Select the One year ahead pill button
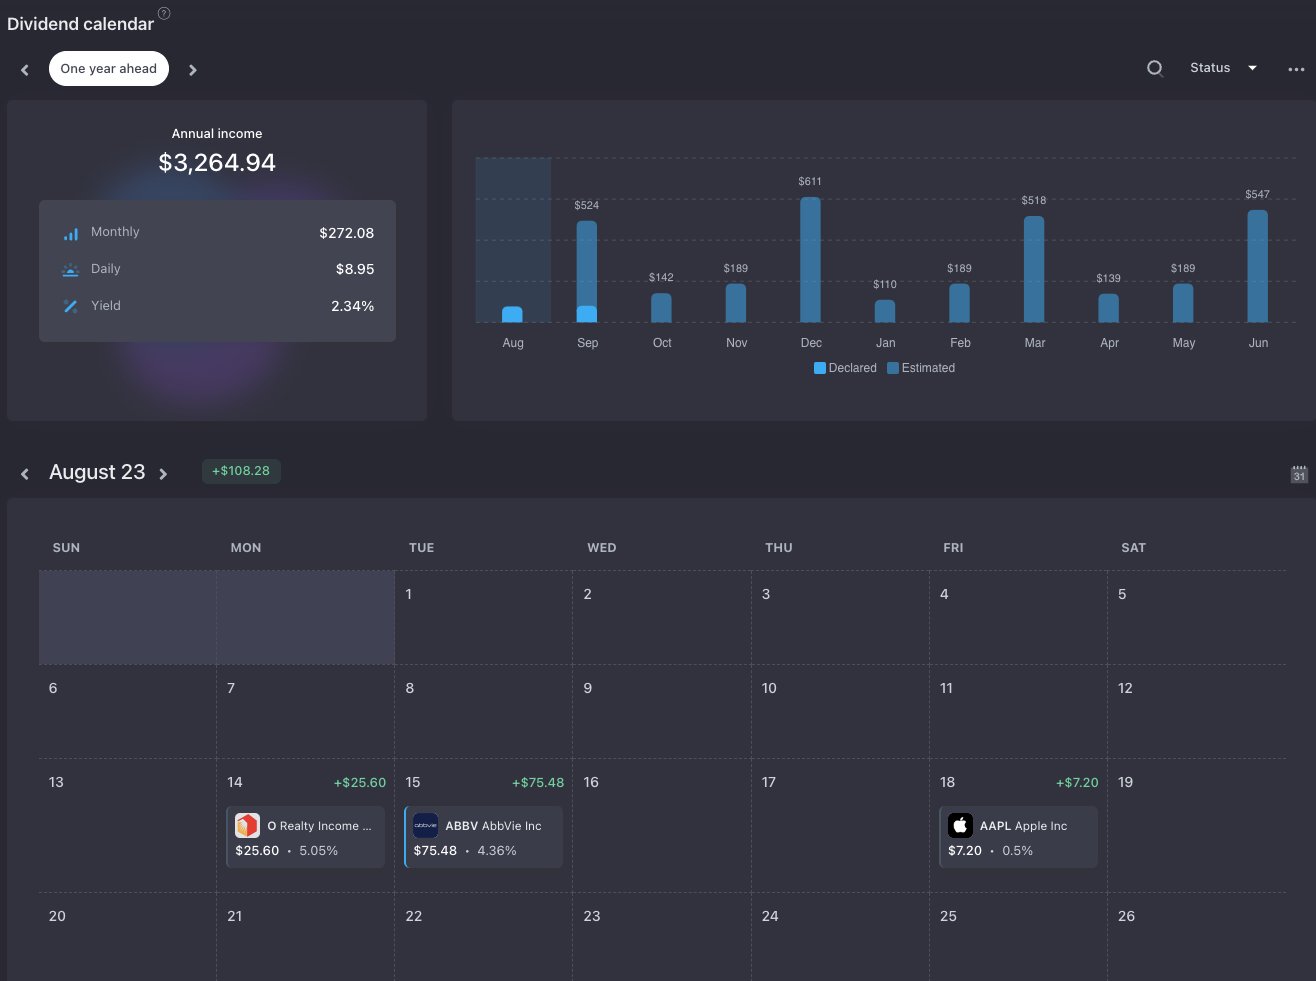 (109, 69)
